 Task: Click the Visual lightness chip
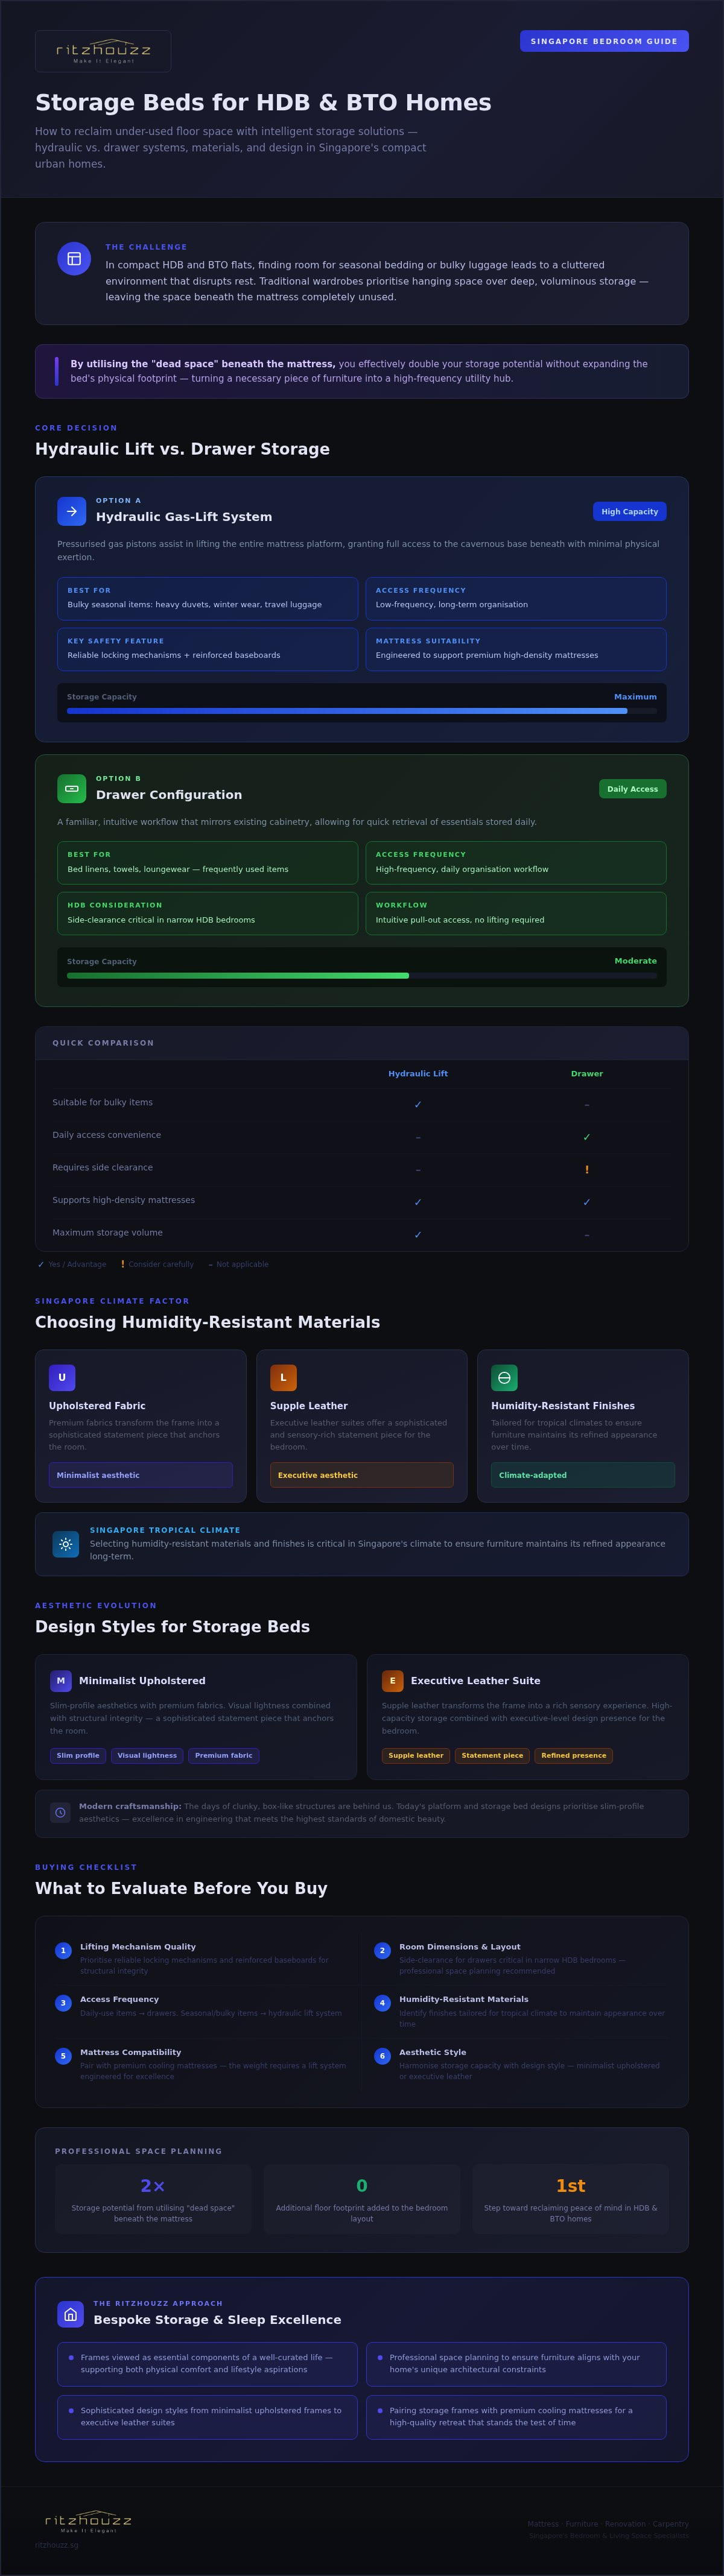tap(147, 1755)
